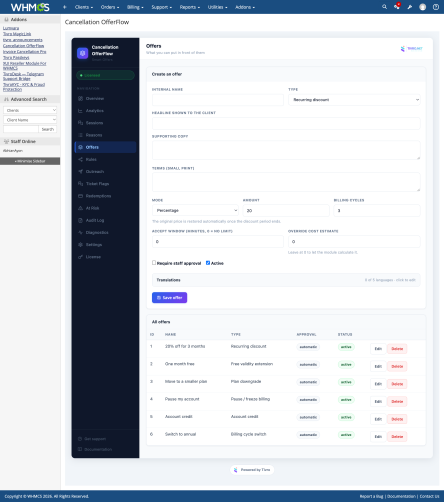Open the Clients dropdown in Advanced Search
The width and height of the screenshot is (444, 502).
[30, 110]
